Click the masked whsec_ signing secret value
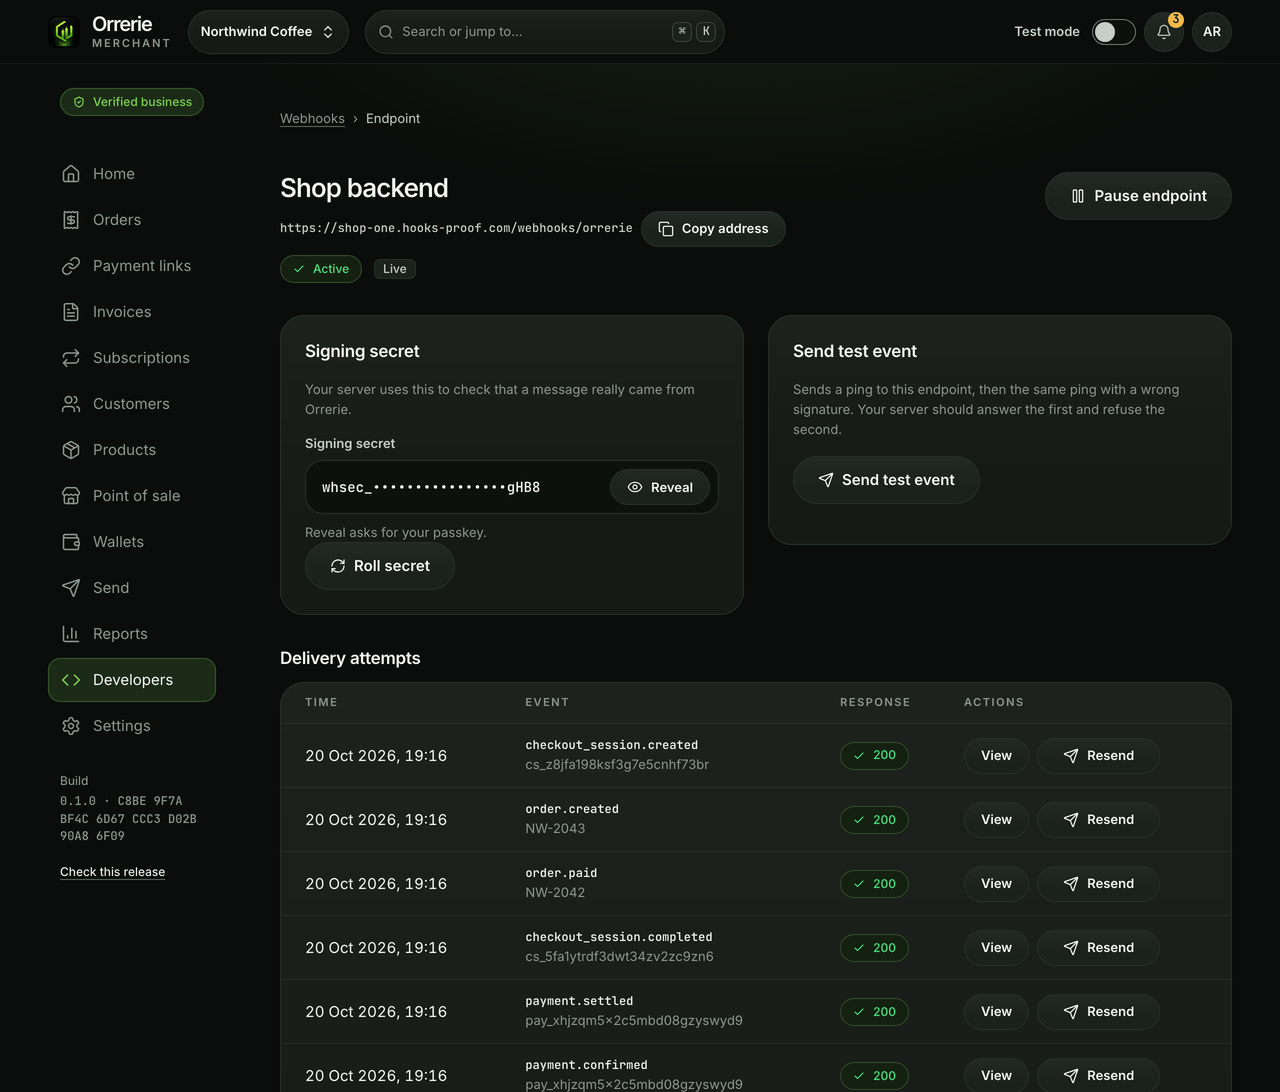 tap(431, 488)
